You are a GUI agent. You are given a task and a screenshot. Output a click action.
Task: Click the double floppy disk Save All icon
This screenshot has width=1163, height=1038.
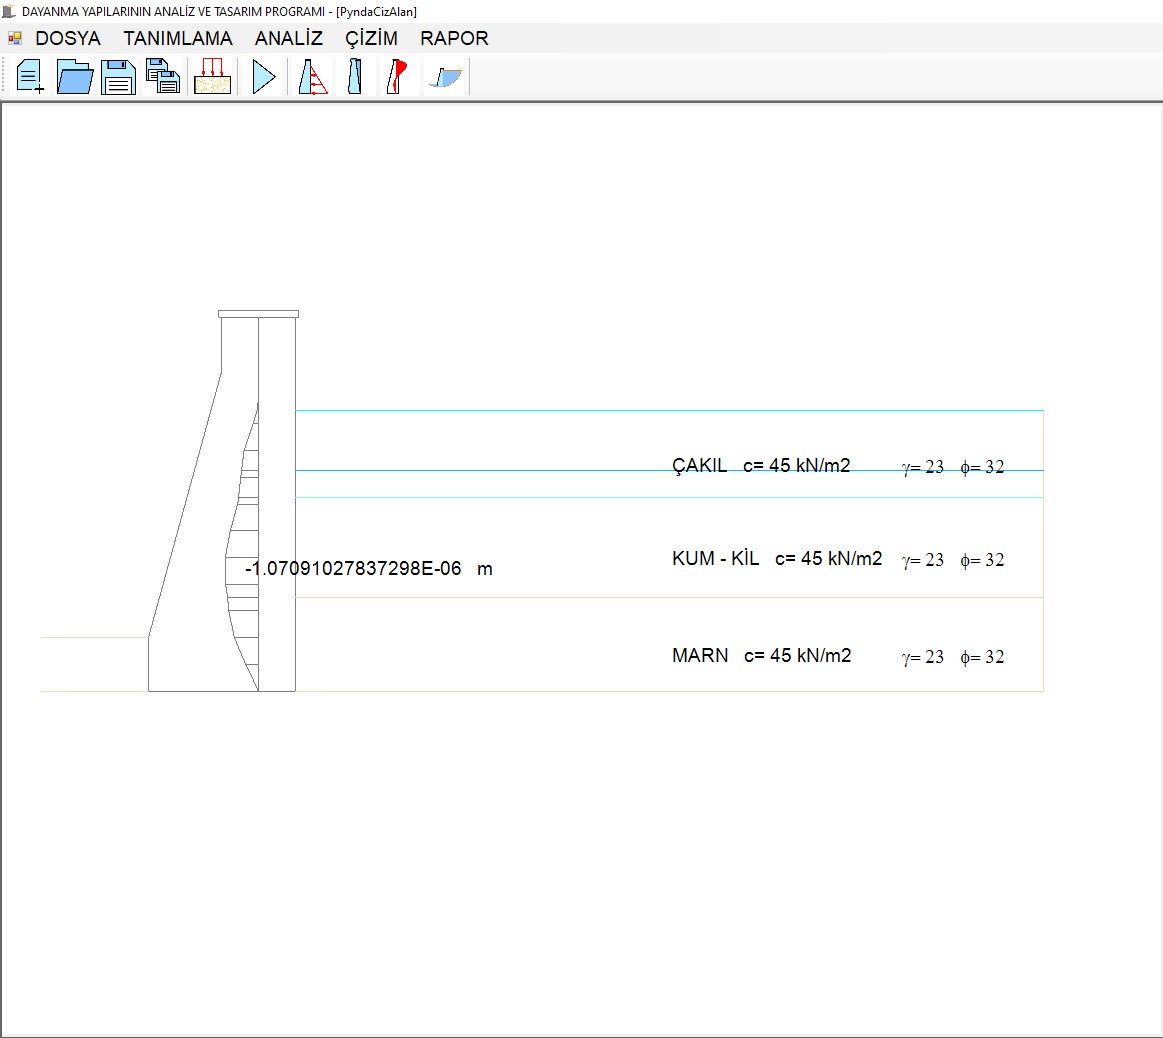163,77
